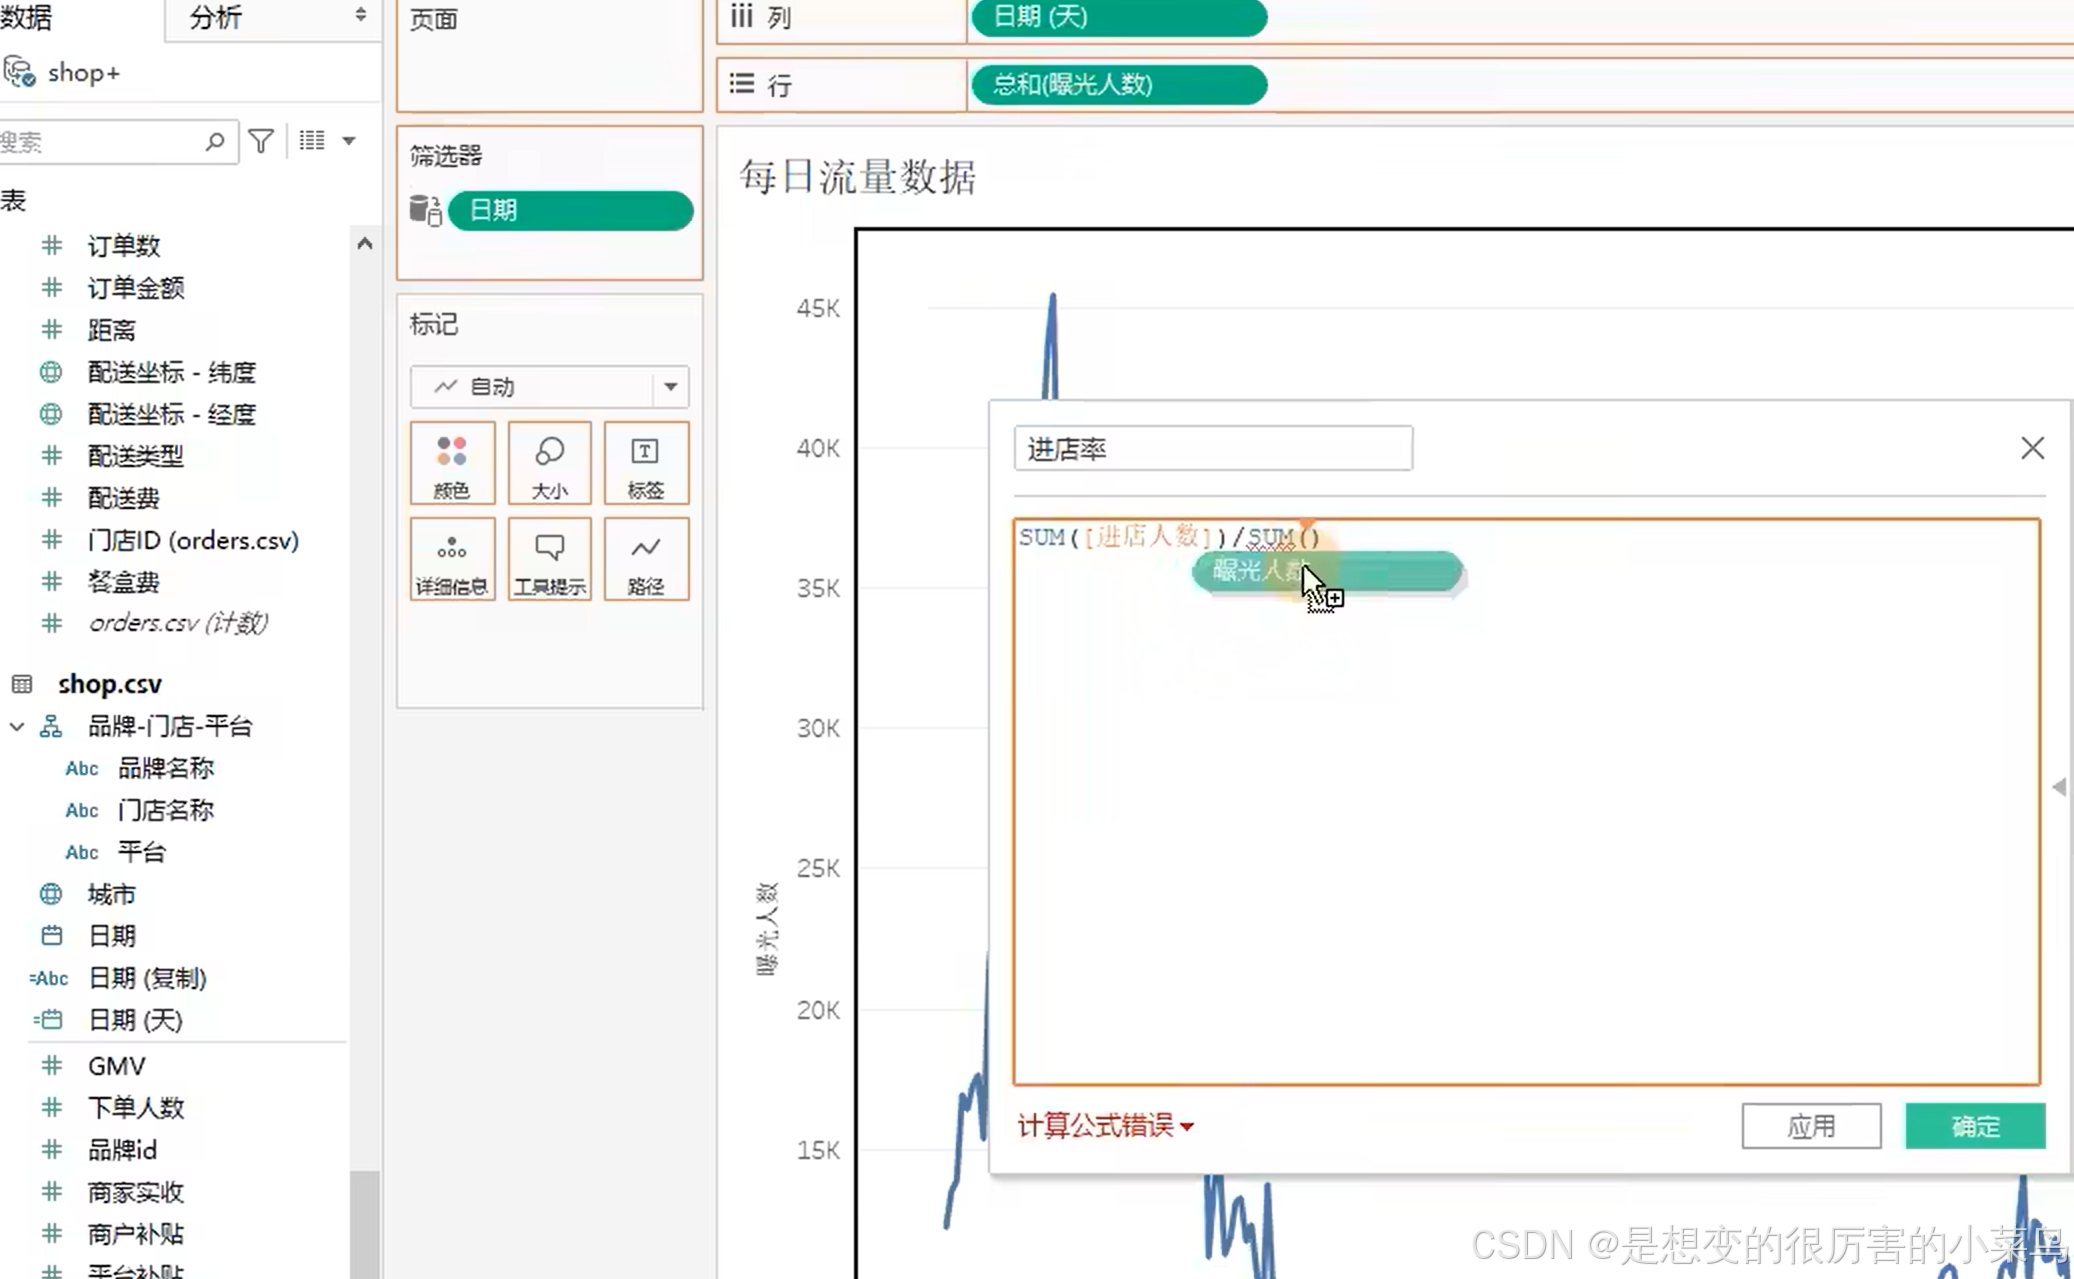2074x1279 pixels.
Task: Collapse the 品牌-门店-平台 hierarchy
Action: (17, 726)
